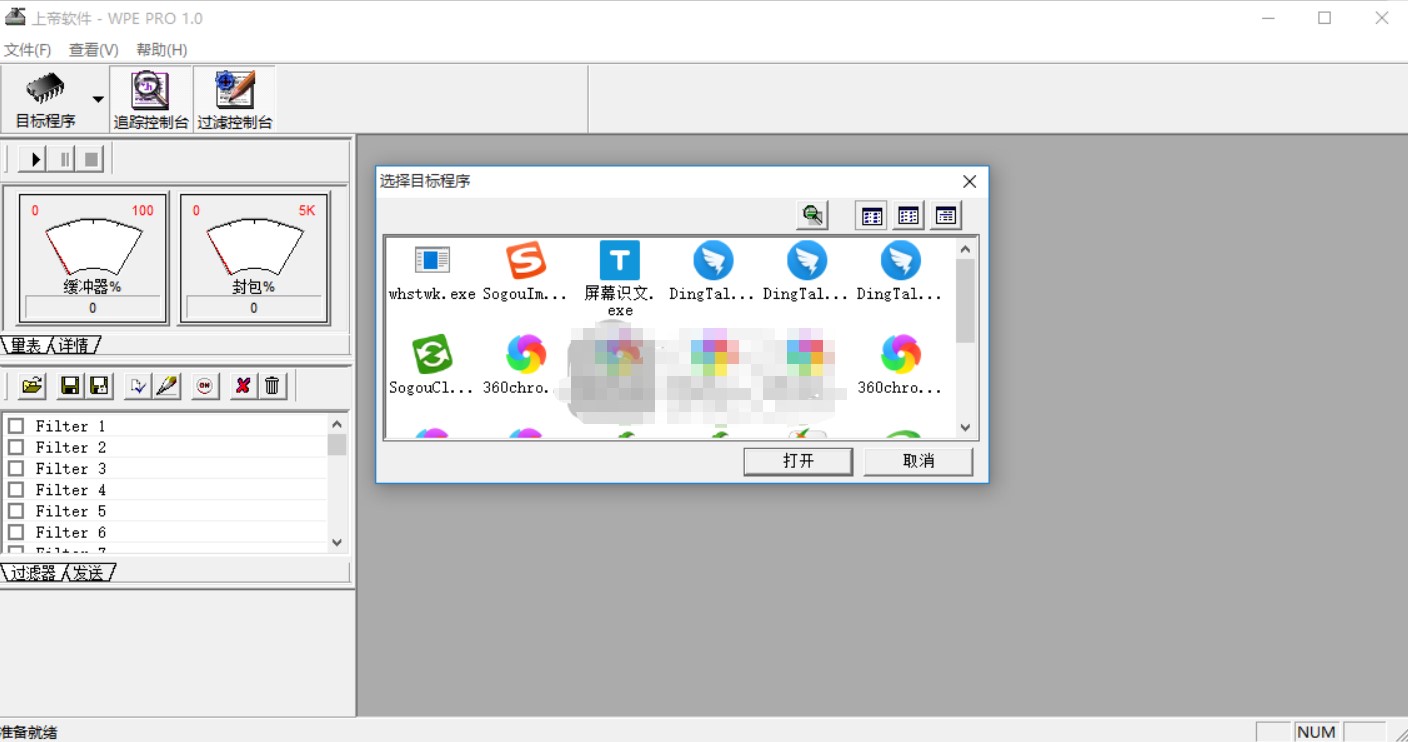Click the pause capture button
Viewport: 1408px width, 742px height.
pyautogui.click(x=64, y=159)
